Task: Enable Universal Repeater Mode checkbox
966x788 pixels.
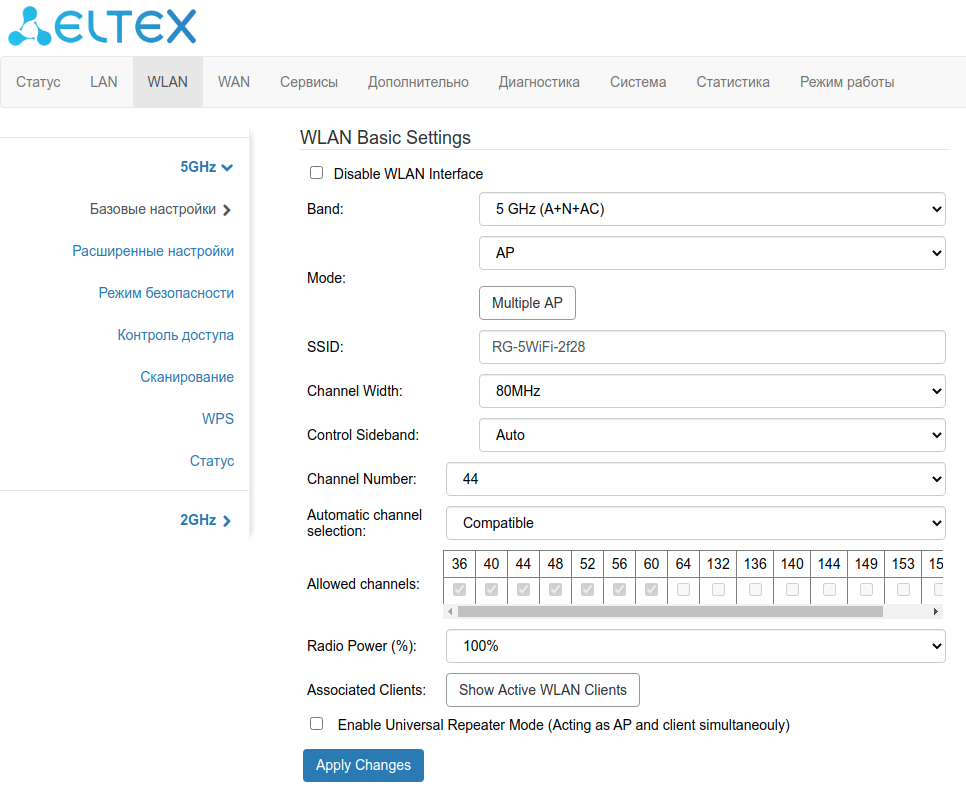Action: tap(317, 724)
